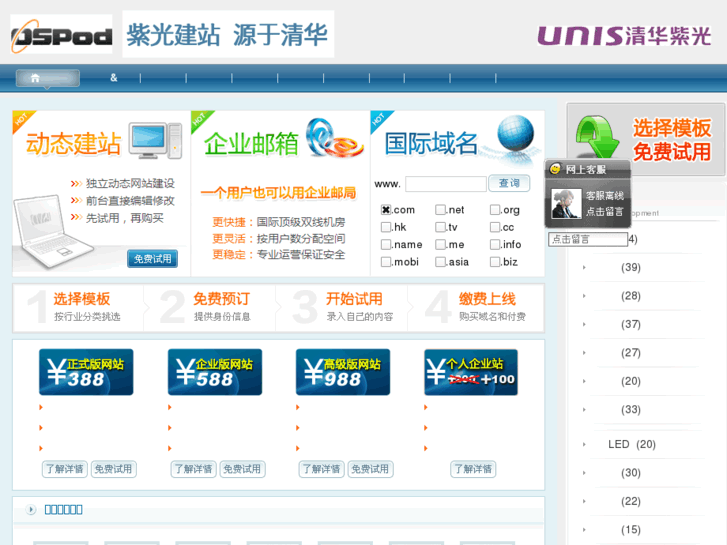Click 了解详情 under ¥588 plan
This screenshot has height=545, width=727.
tap(193, 469)
